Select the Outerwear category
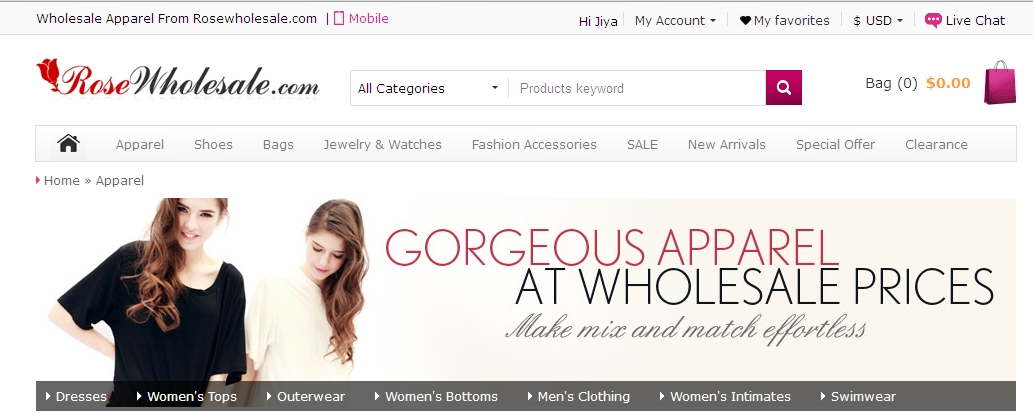This screenshot has height=417, width=1033. pyautogui.click(x=311, y=397)
